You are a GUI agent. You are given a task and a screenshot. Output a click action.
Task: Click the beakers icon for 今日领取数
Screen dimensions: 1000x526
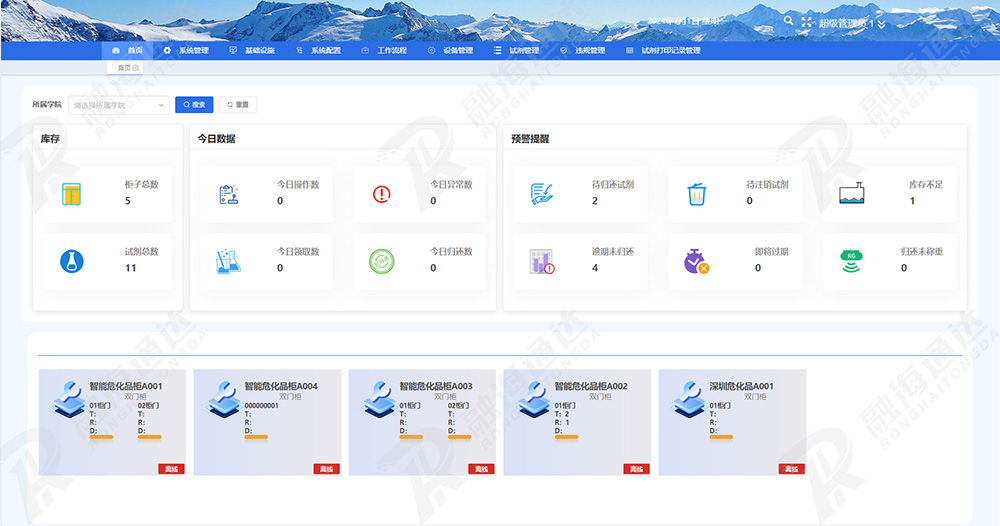point(228,261)
